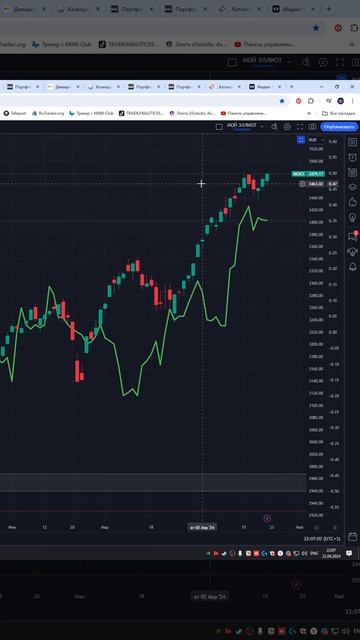The height and width of the screenshot is (640, 360).
Task: Toggle the blue maximize-pane button near RUB
Action: pyautogui.click(x=301, y=140)
